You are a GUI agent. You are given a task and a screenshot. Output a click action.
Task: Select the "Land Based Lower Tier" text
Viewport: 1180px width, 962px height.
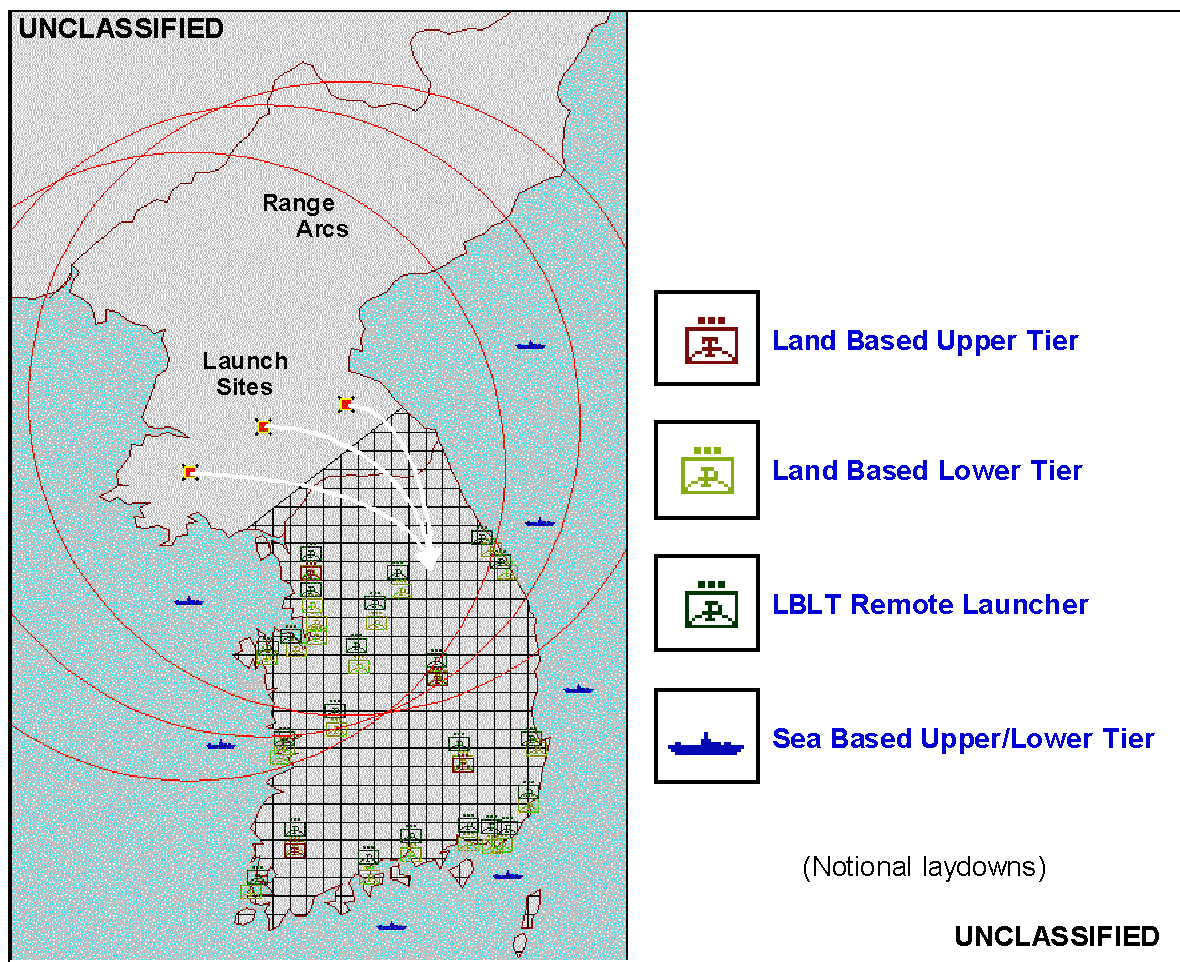point(927,471)
